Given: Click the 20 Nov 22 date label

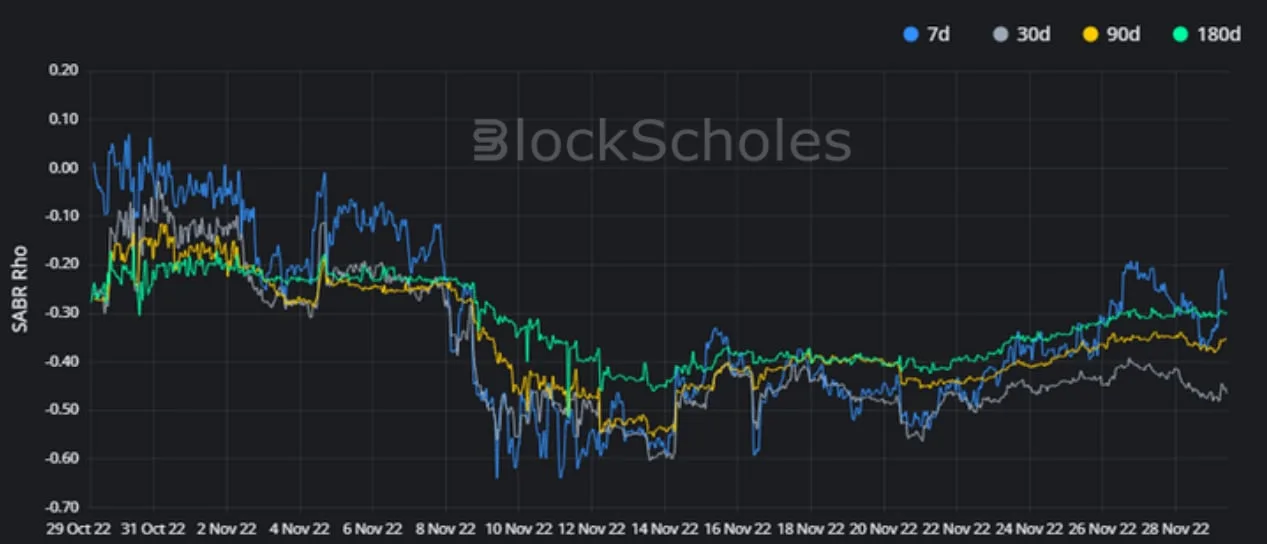Looking at the screenshot, I should 883,527.
